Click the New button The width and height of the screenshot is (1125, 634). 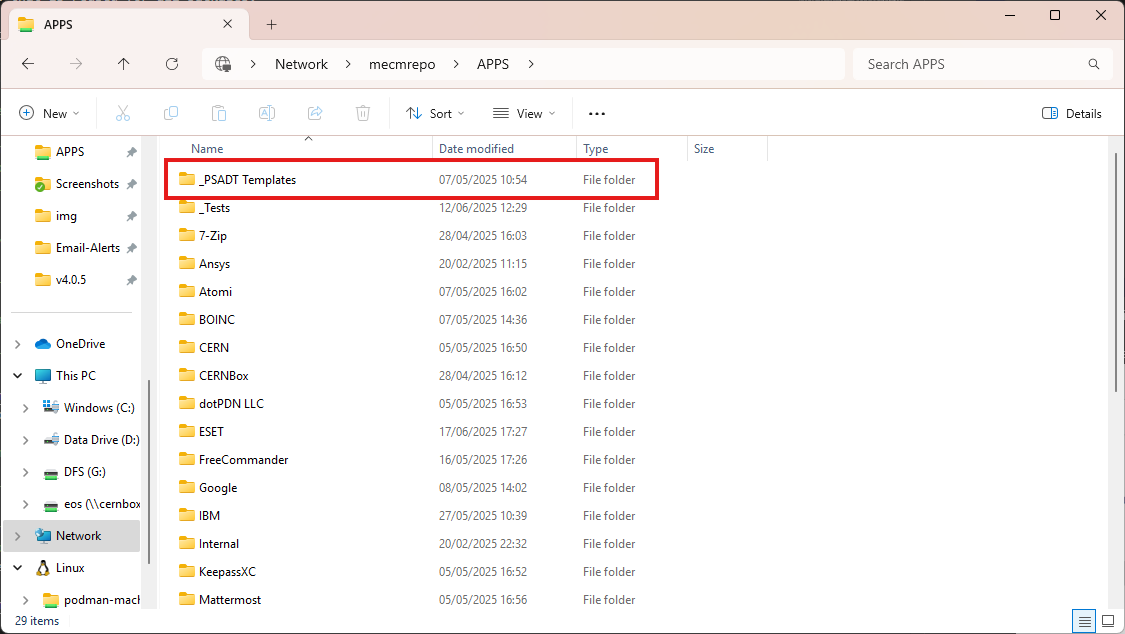tap(48, 114)
